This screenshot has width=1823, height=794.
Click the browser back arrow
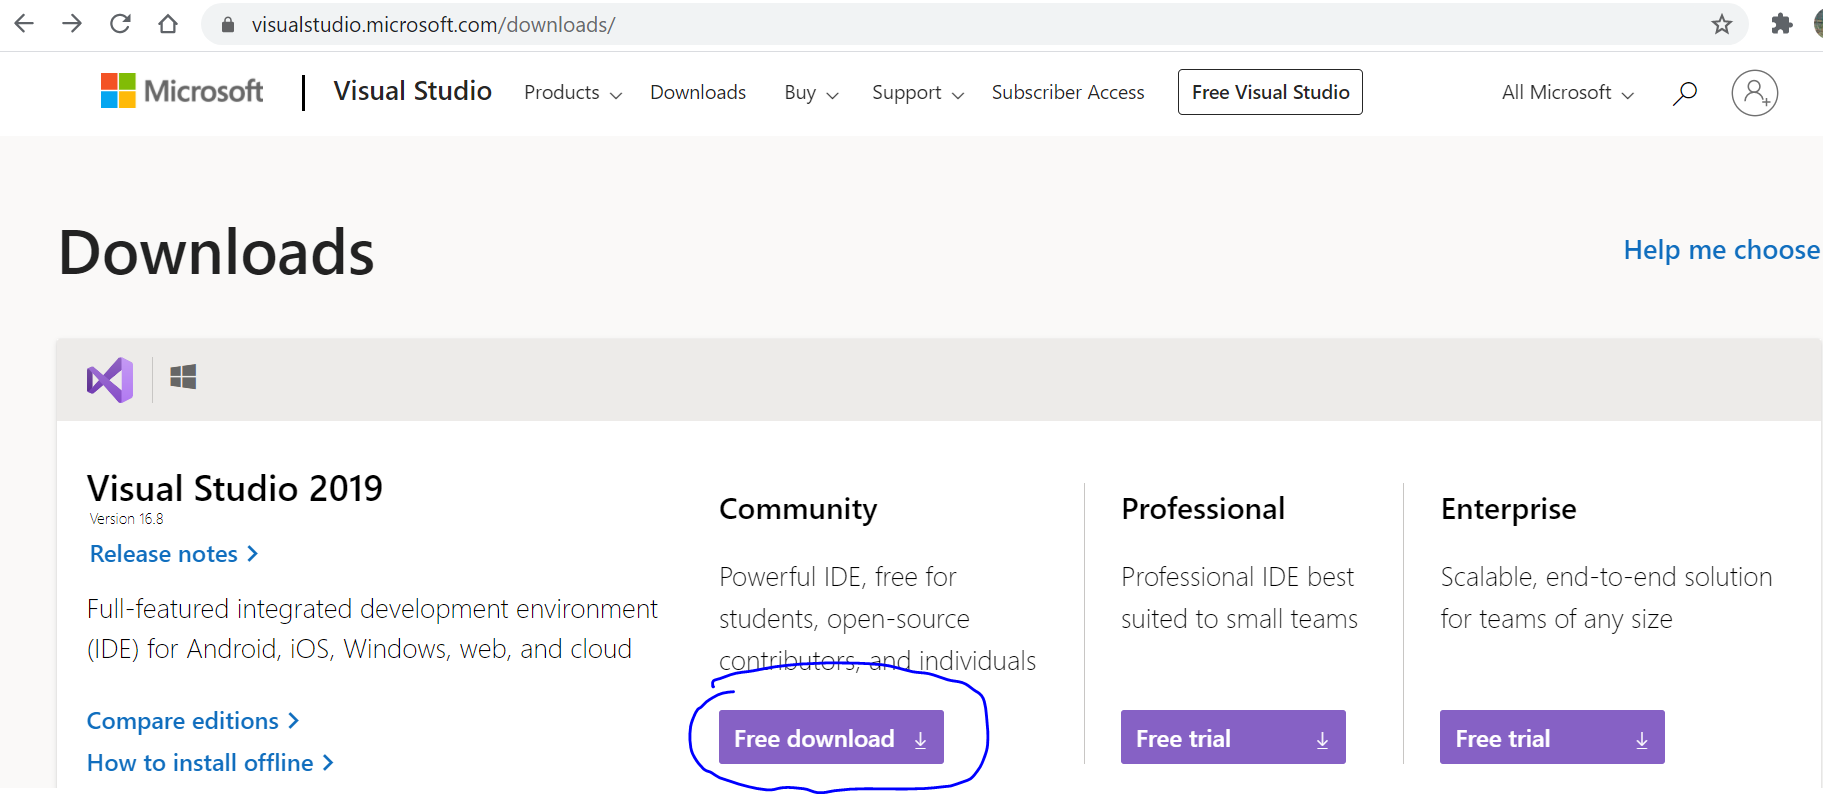click(x=24, y=24)
